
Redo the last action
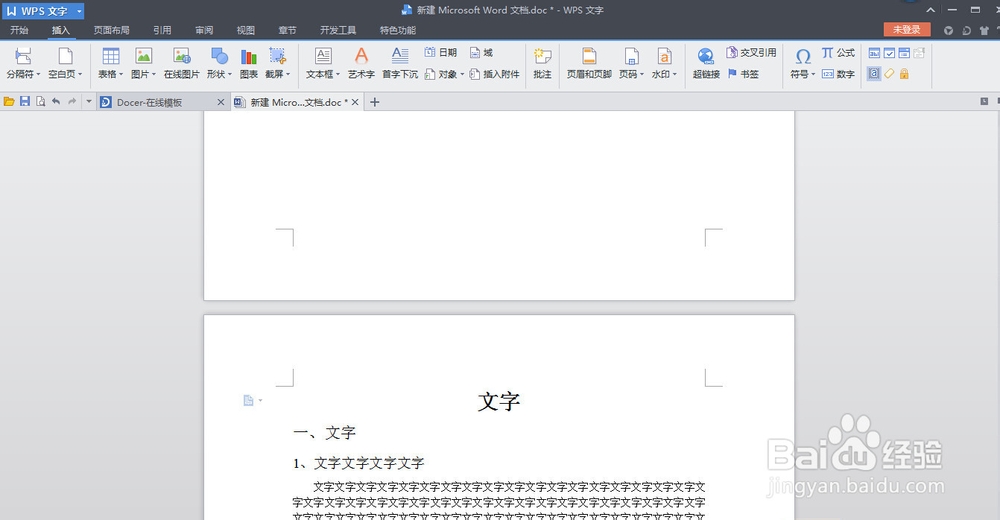coord(72,101)
